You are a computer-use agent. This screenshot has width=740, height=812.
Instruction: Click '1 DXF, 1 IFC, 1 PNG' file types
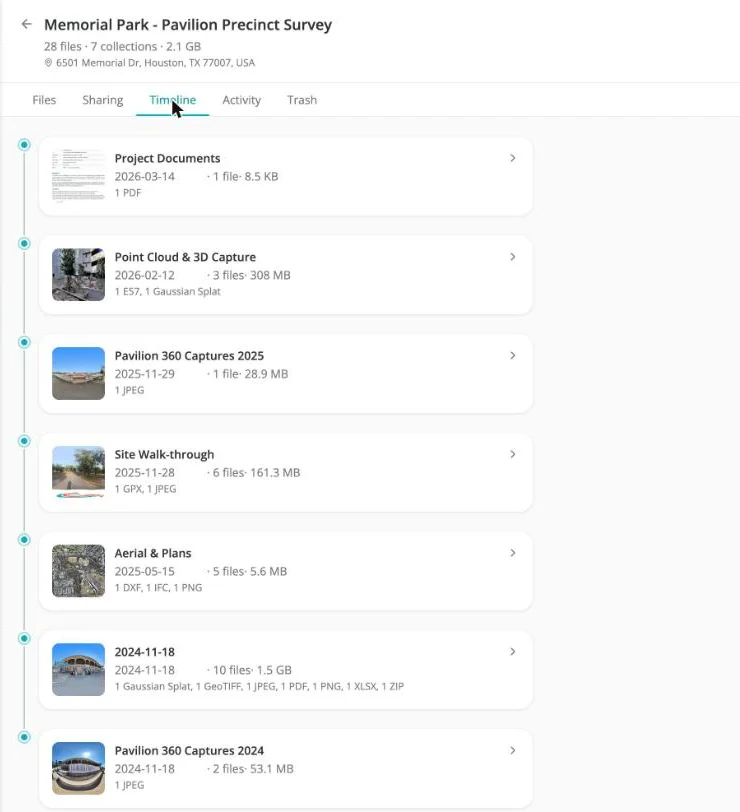[158, 588]
